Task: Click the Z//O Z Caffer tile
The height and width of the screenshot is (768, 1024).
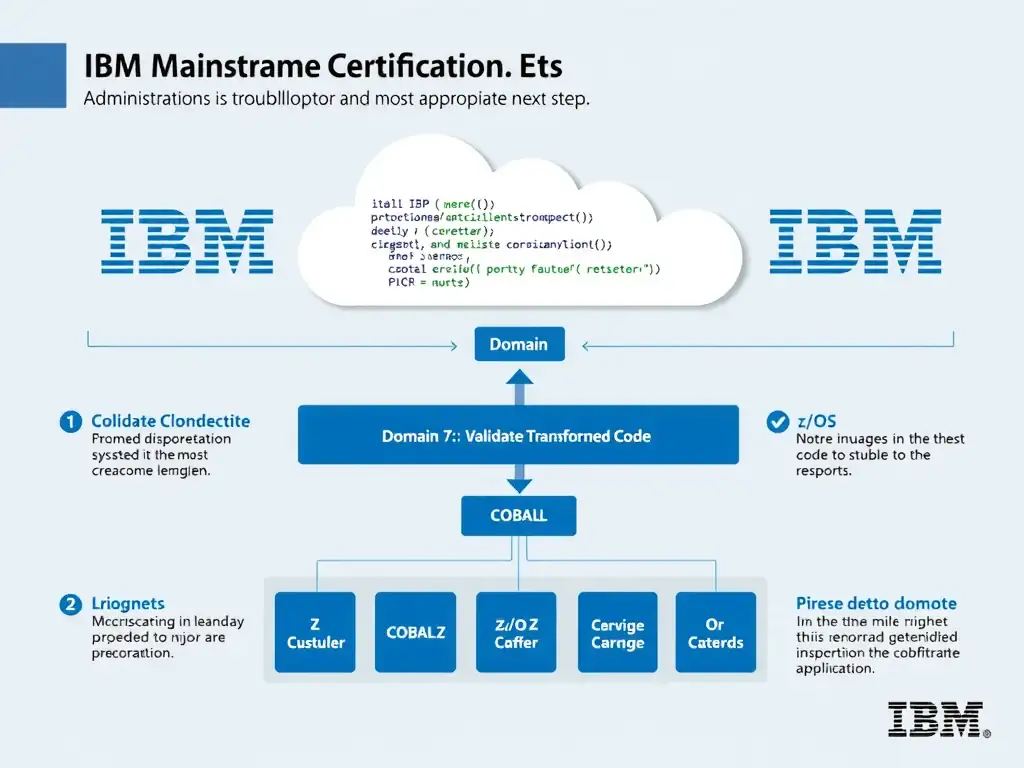Action: point(516,632)
